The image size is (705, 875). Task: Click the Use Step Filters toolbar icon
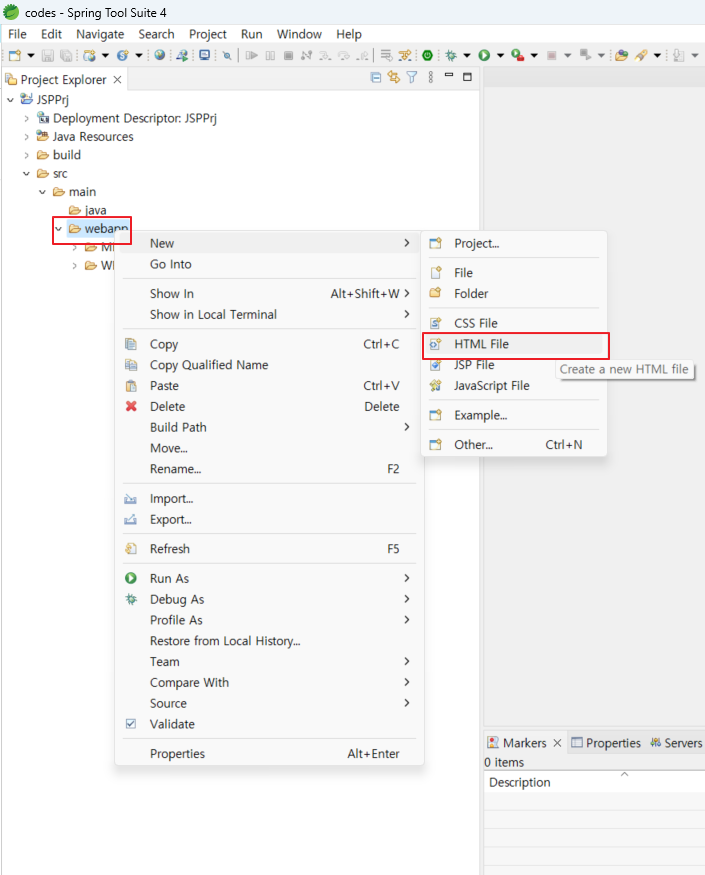(x=405, y=55)
